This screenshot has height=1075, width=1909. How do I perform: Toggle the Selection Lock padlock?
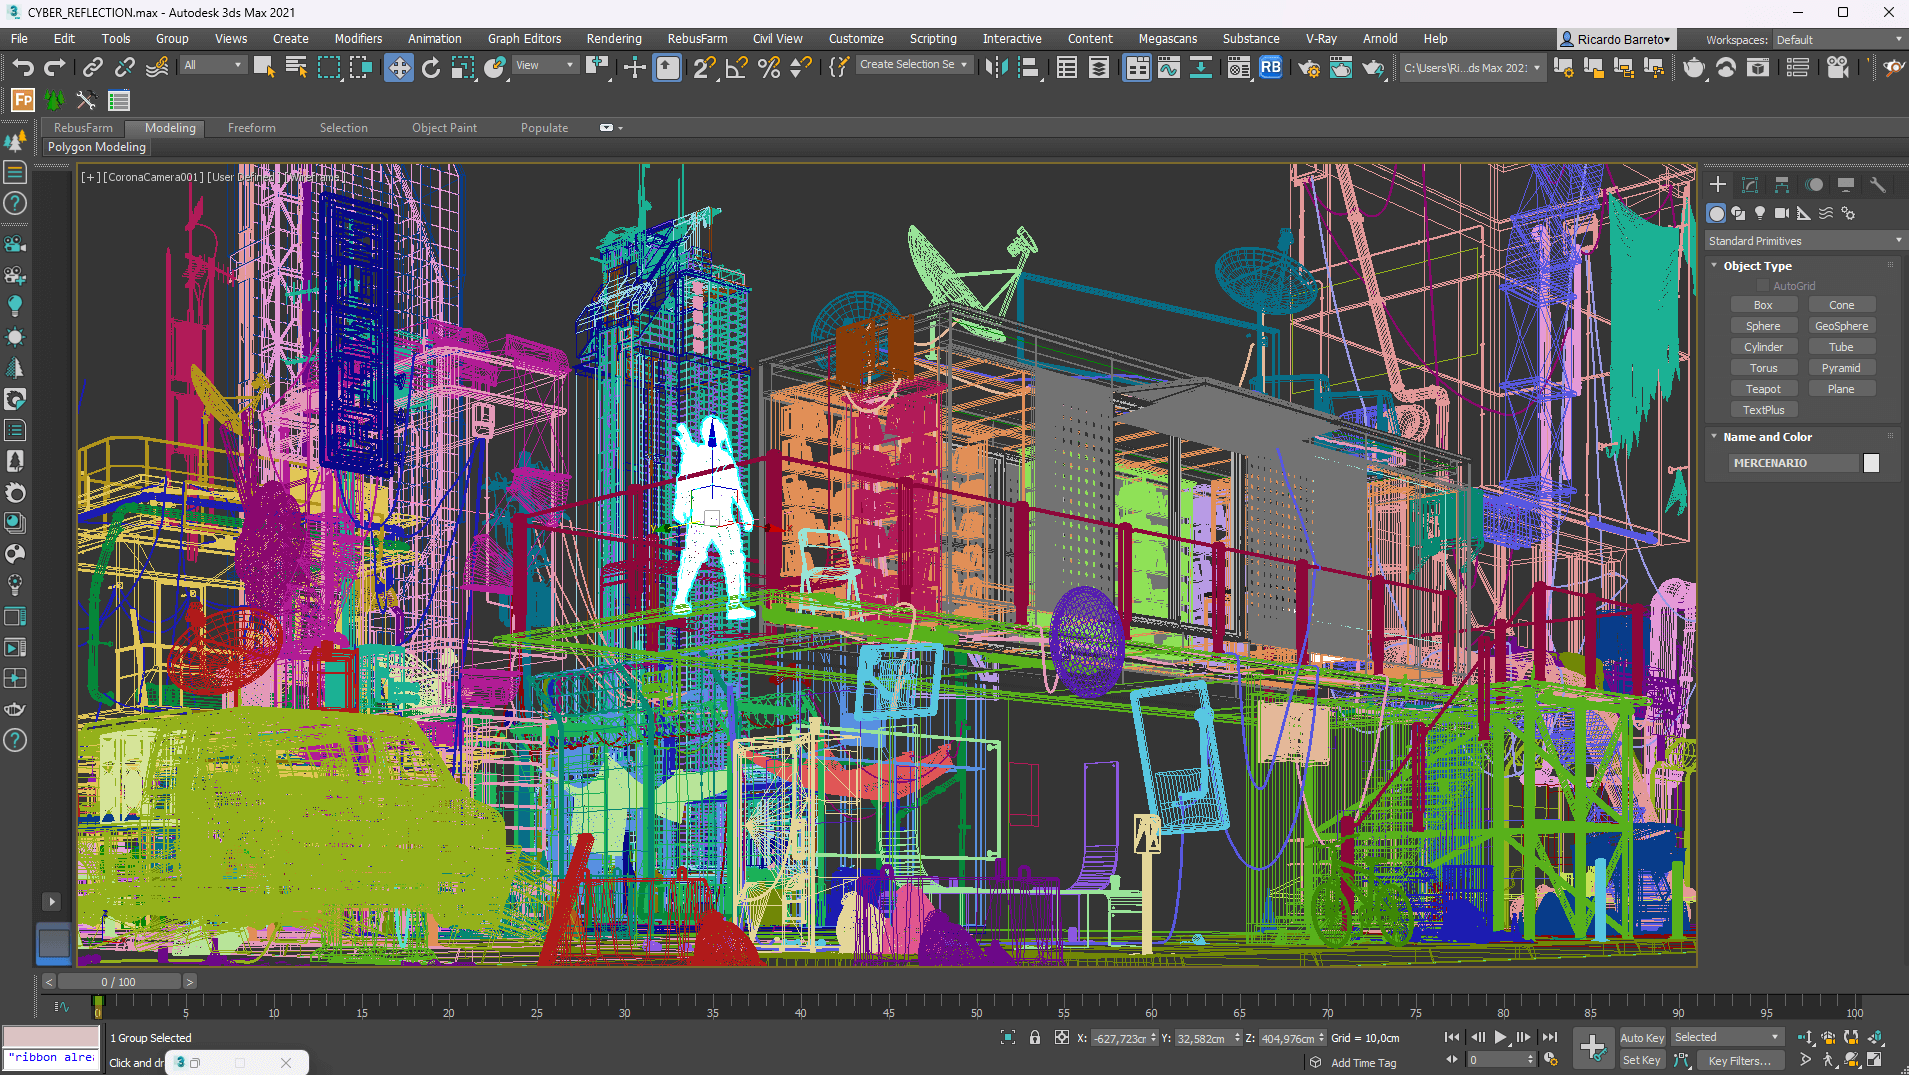(x=1035, y=1038)
